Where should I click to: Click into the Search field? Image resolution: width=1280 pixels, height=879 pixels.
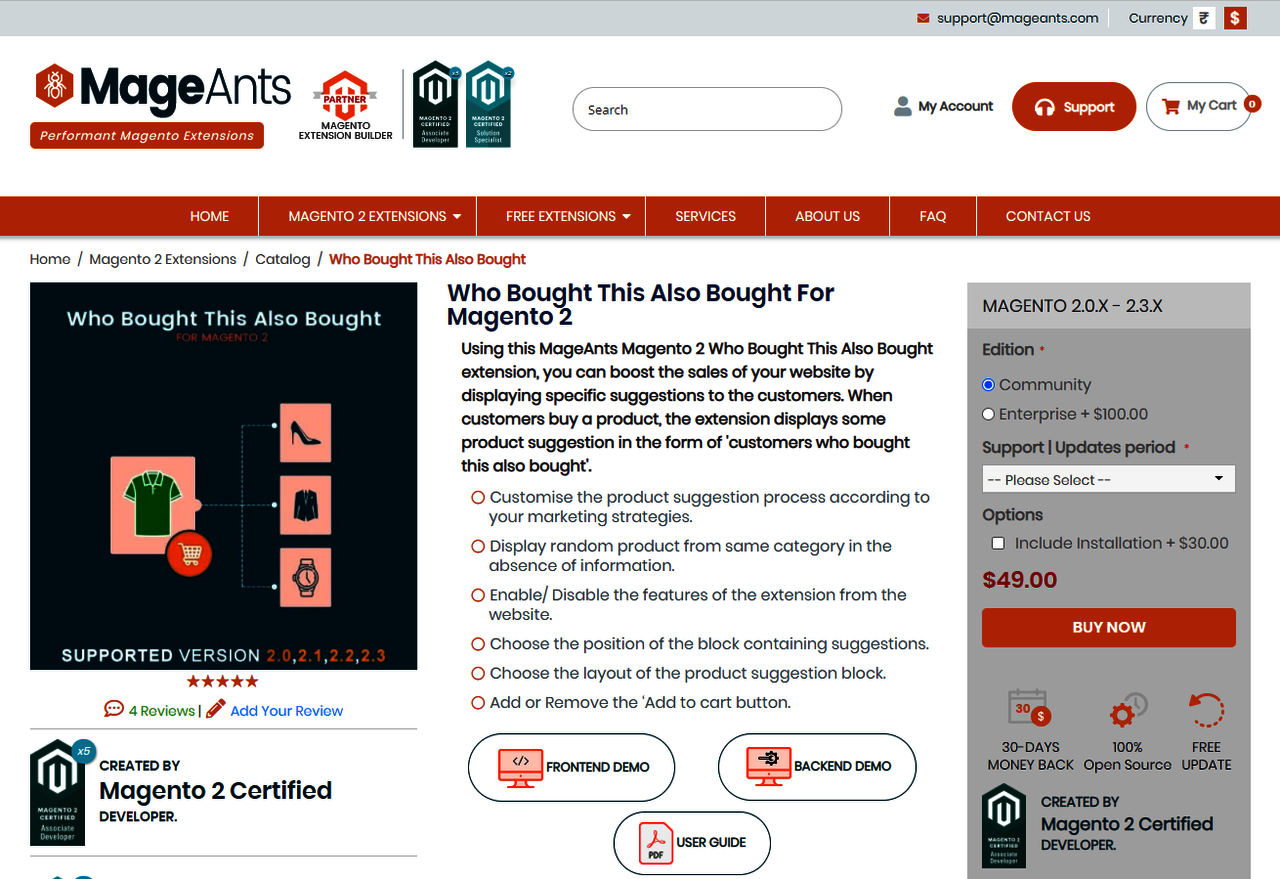point(706,109)
